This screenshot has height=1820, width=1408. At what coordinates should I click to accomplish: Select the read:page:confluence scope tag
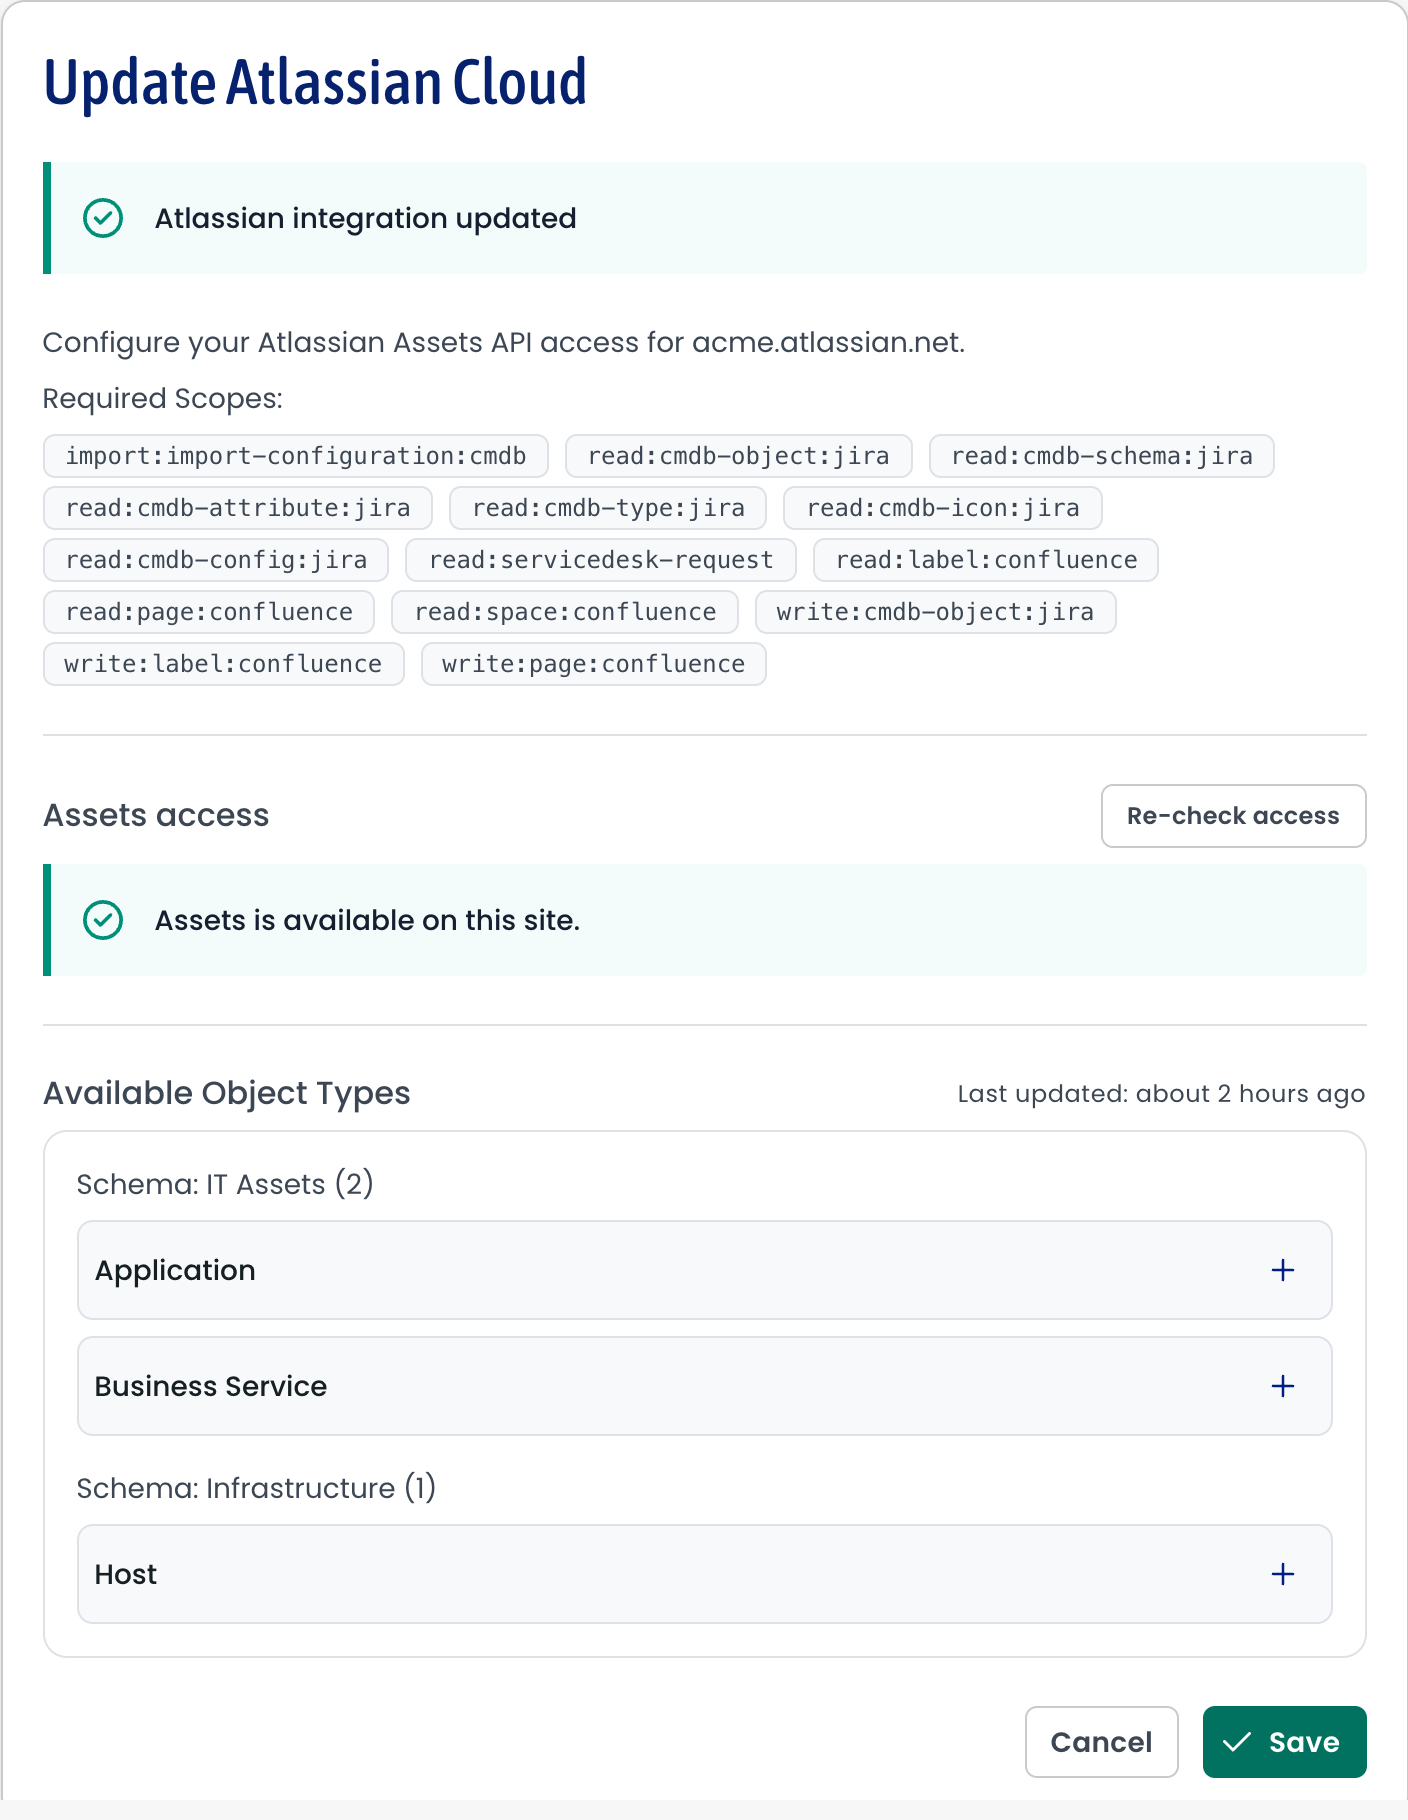pyautogui.click(x=209, y=612)
